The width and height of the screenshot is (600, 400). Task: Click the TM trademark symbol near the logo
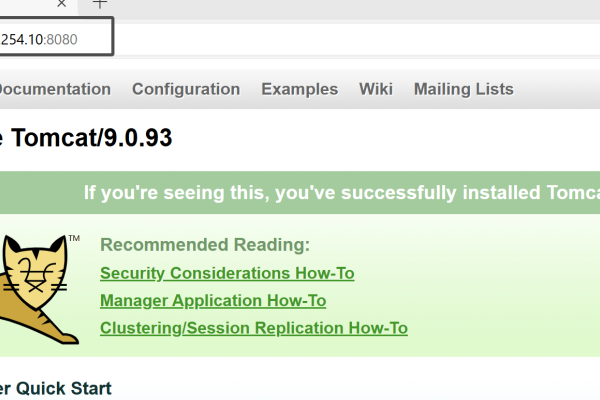point(73,241)
